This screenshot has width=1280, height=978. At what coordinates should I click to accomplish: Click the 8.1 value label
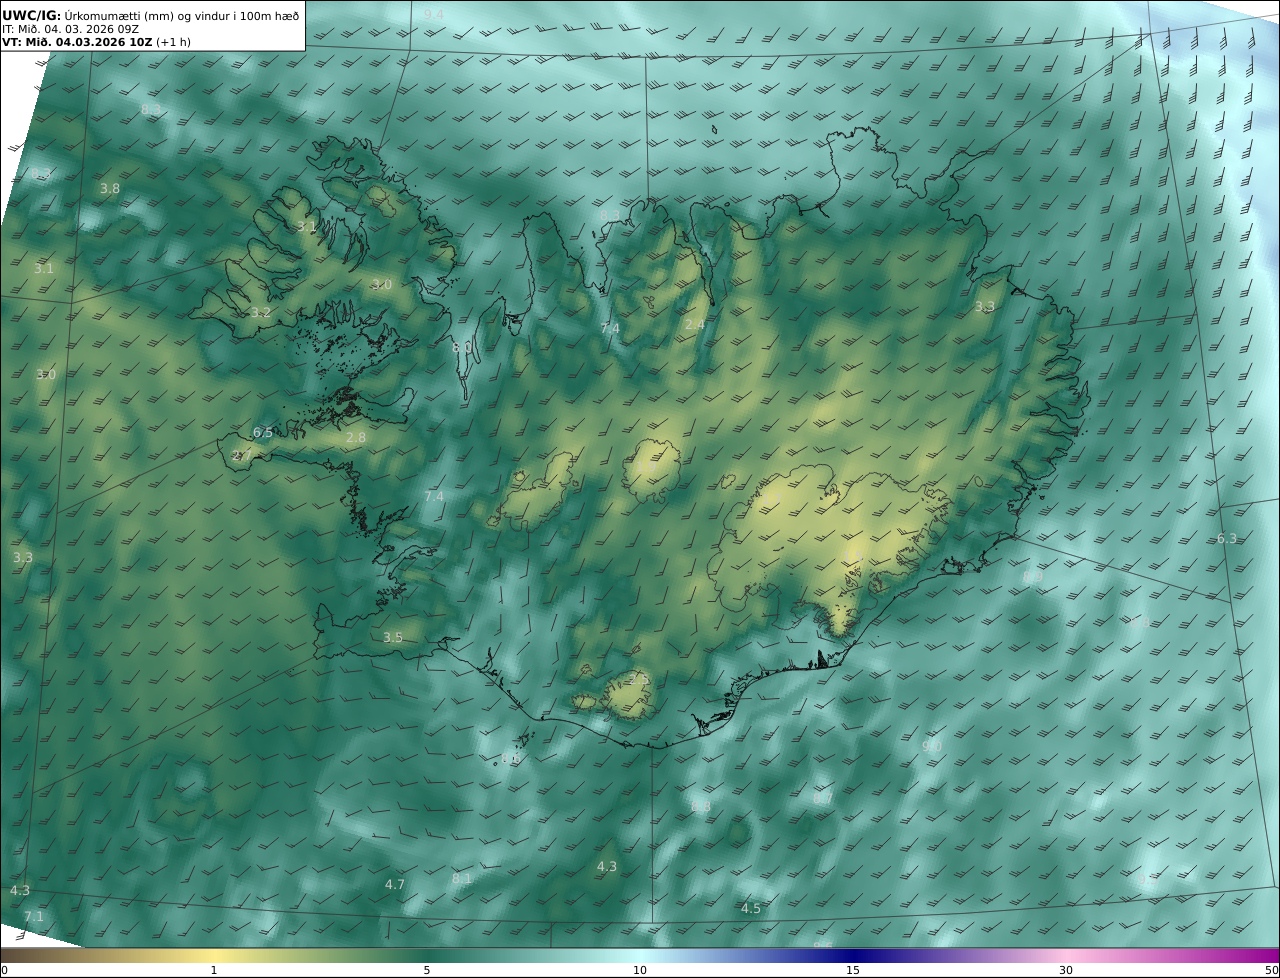coord(461,878)
